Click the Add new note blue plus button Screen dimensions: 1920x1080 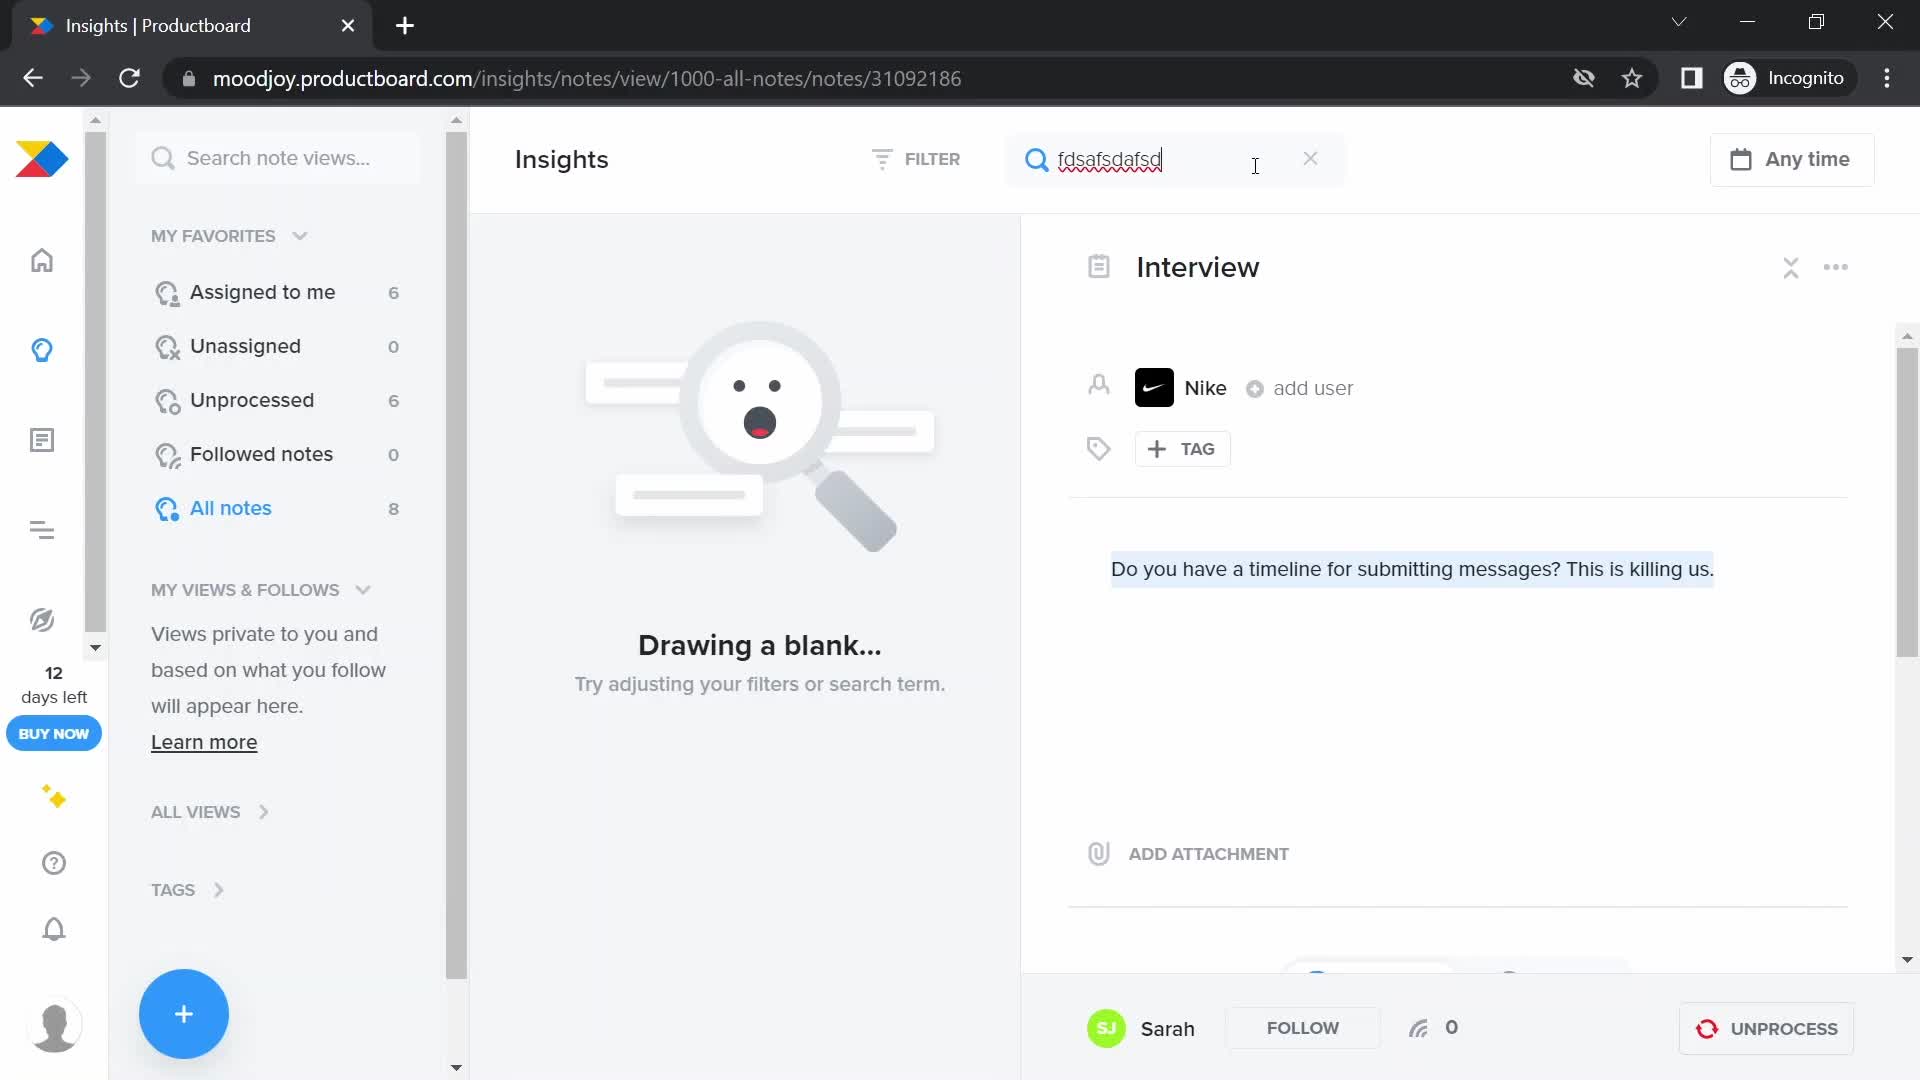tap(183, 1013)
